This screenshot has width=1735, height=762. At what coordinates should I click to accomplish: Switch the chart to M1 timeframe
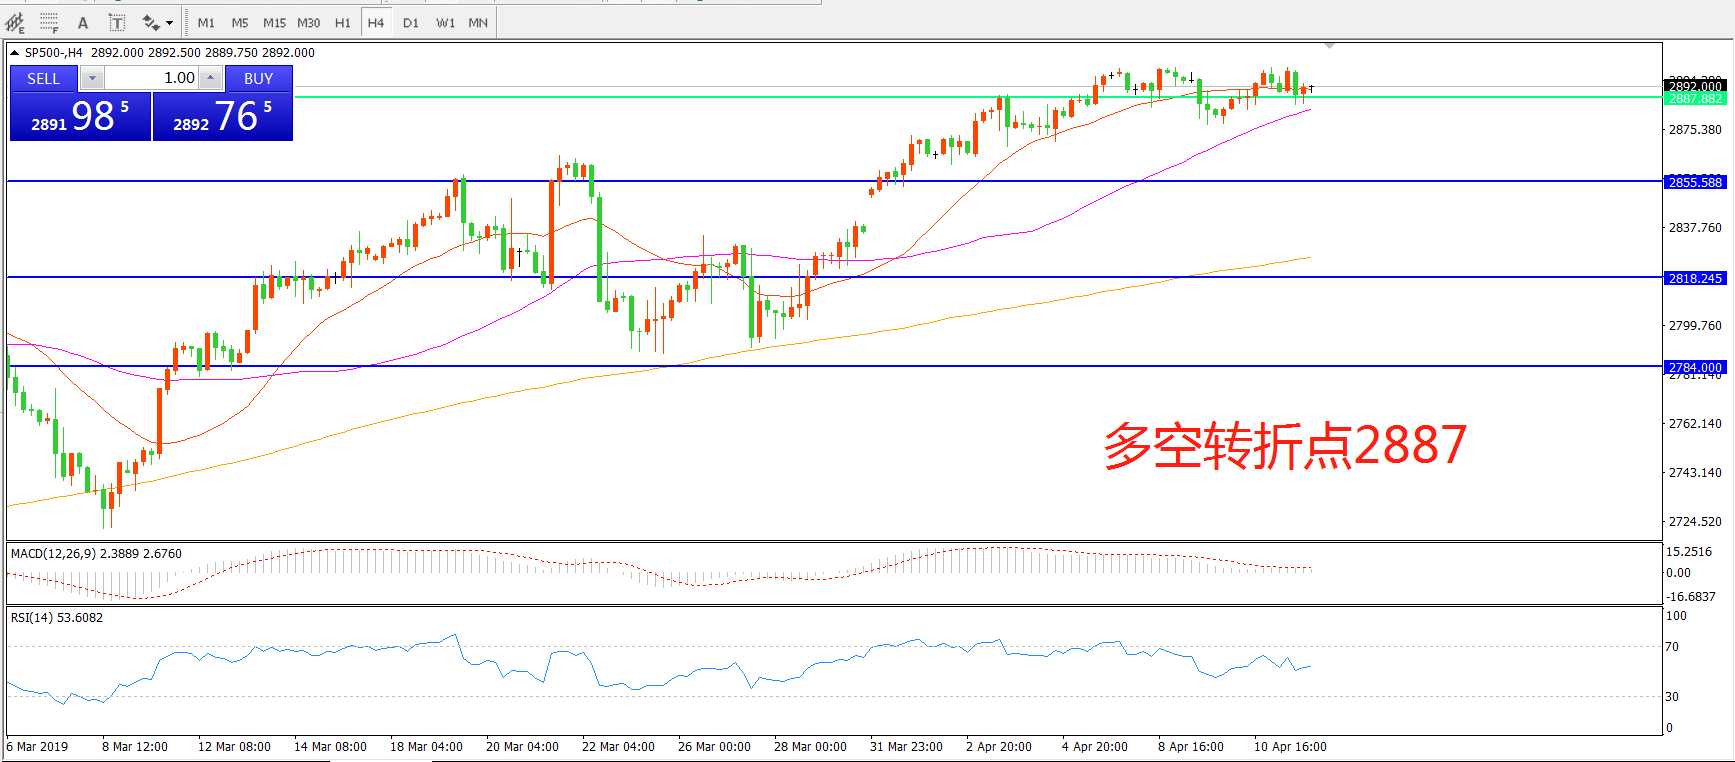click(x=206, y=22)
